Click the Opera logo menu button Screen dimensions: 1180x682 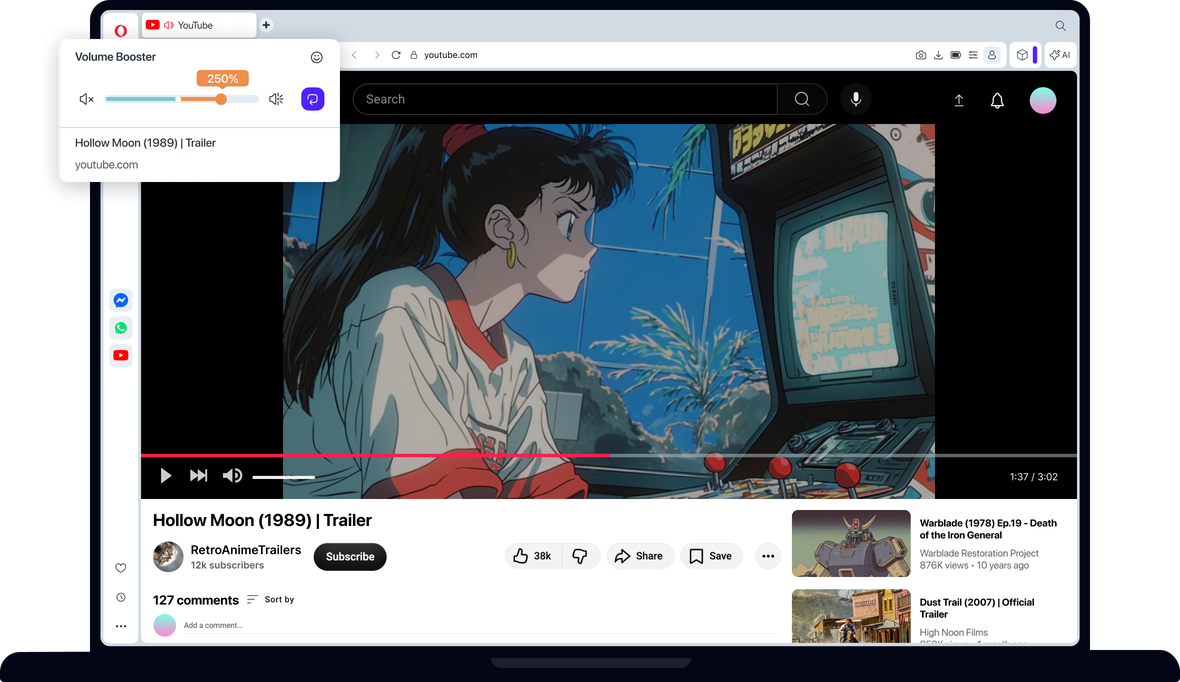[120, 31]
